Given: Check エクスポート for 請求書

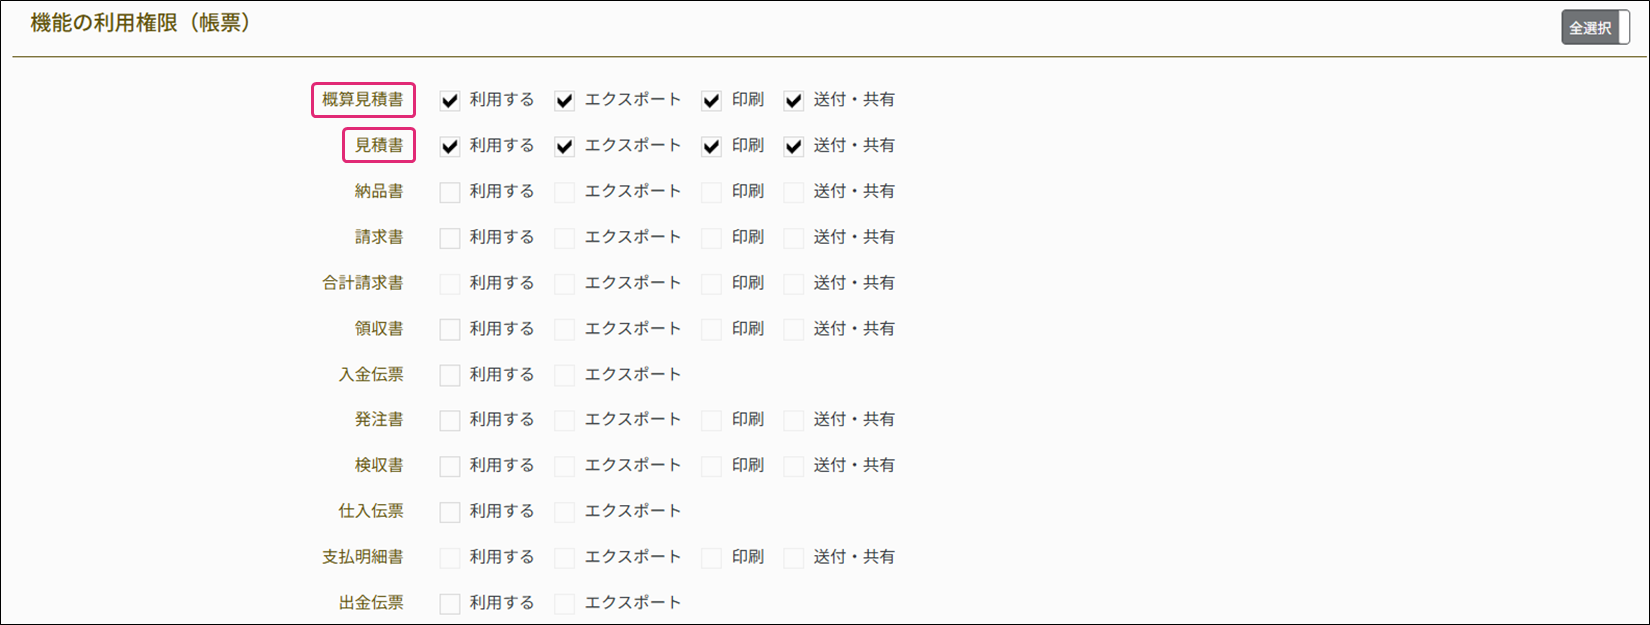Looking at the screenshot, I should (565, 238).
